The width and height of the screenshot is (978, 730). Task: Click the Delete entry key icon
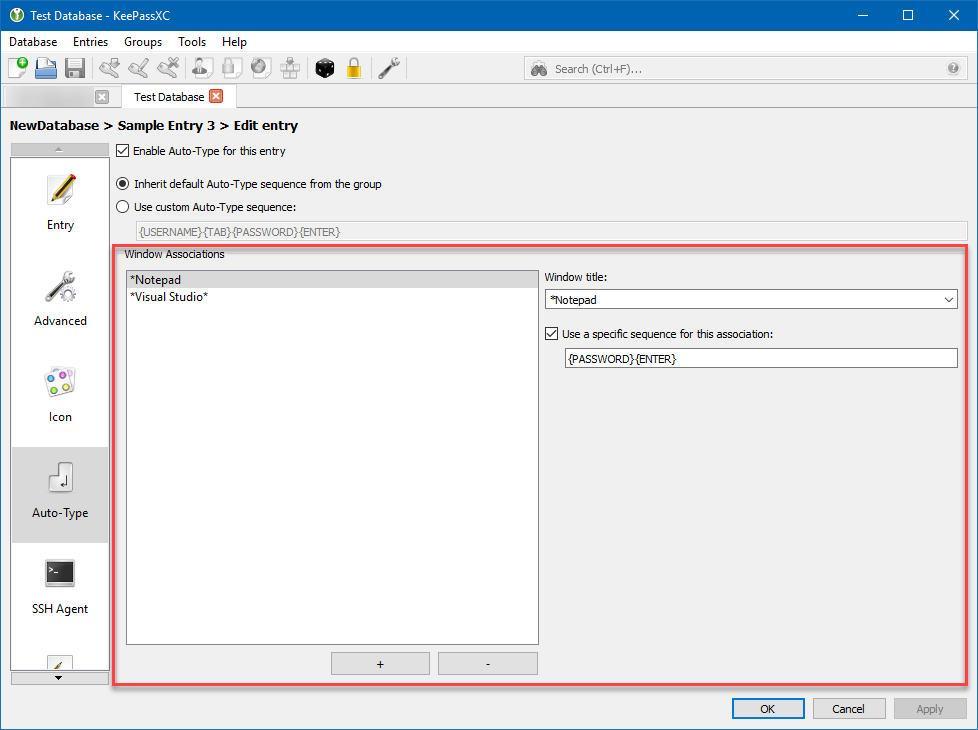pyautogui.click(x=168, y=68)
